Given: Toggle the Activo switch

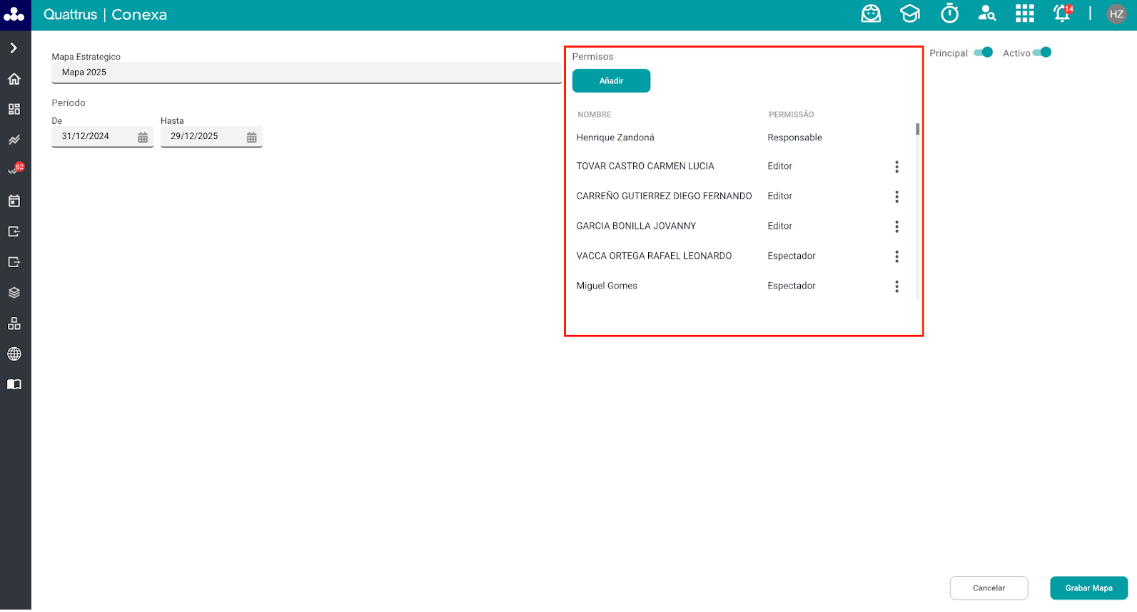Looking at the screenshot, I should click(1042, 52).
